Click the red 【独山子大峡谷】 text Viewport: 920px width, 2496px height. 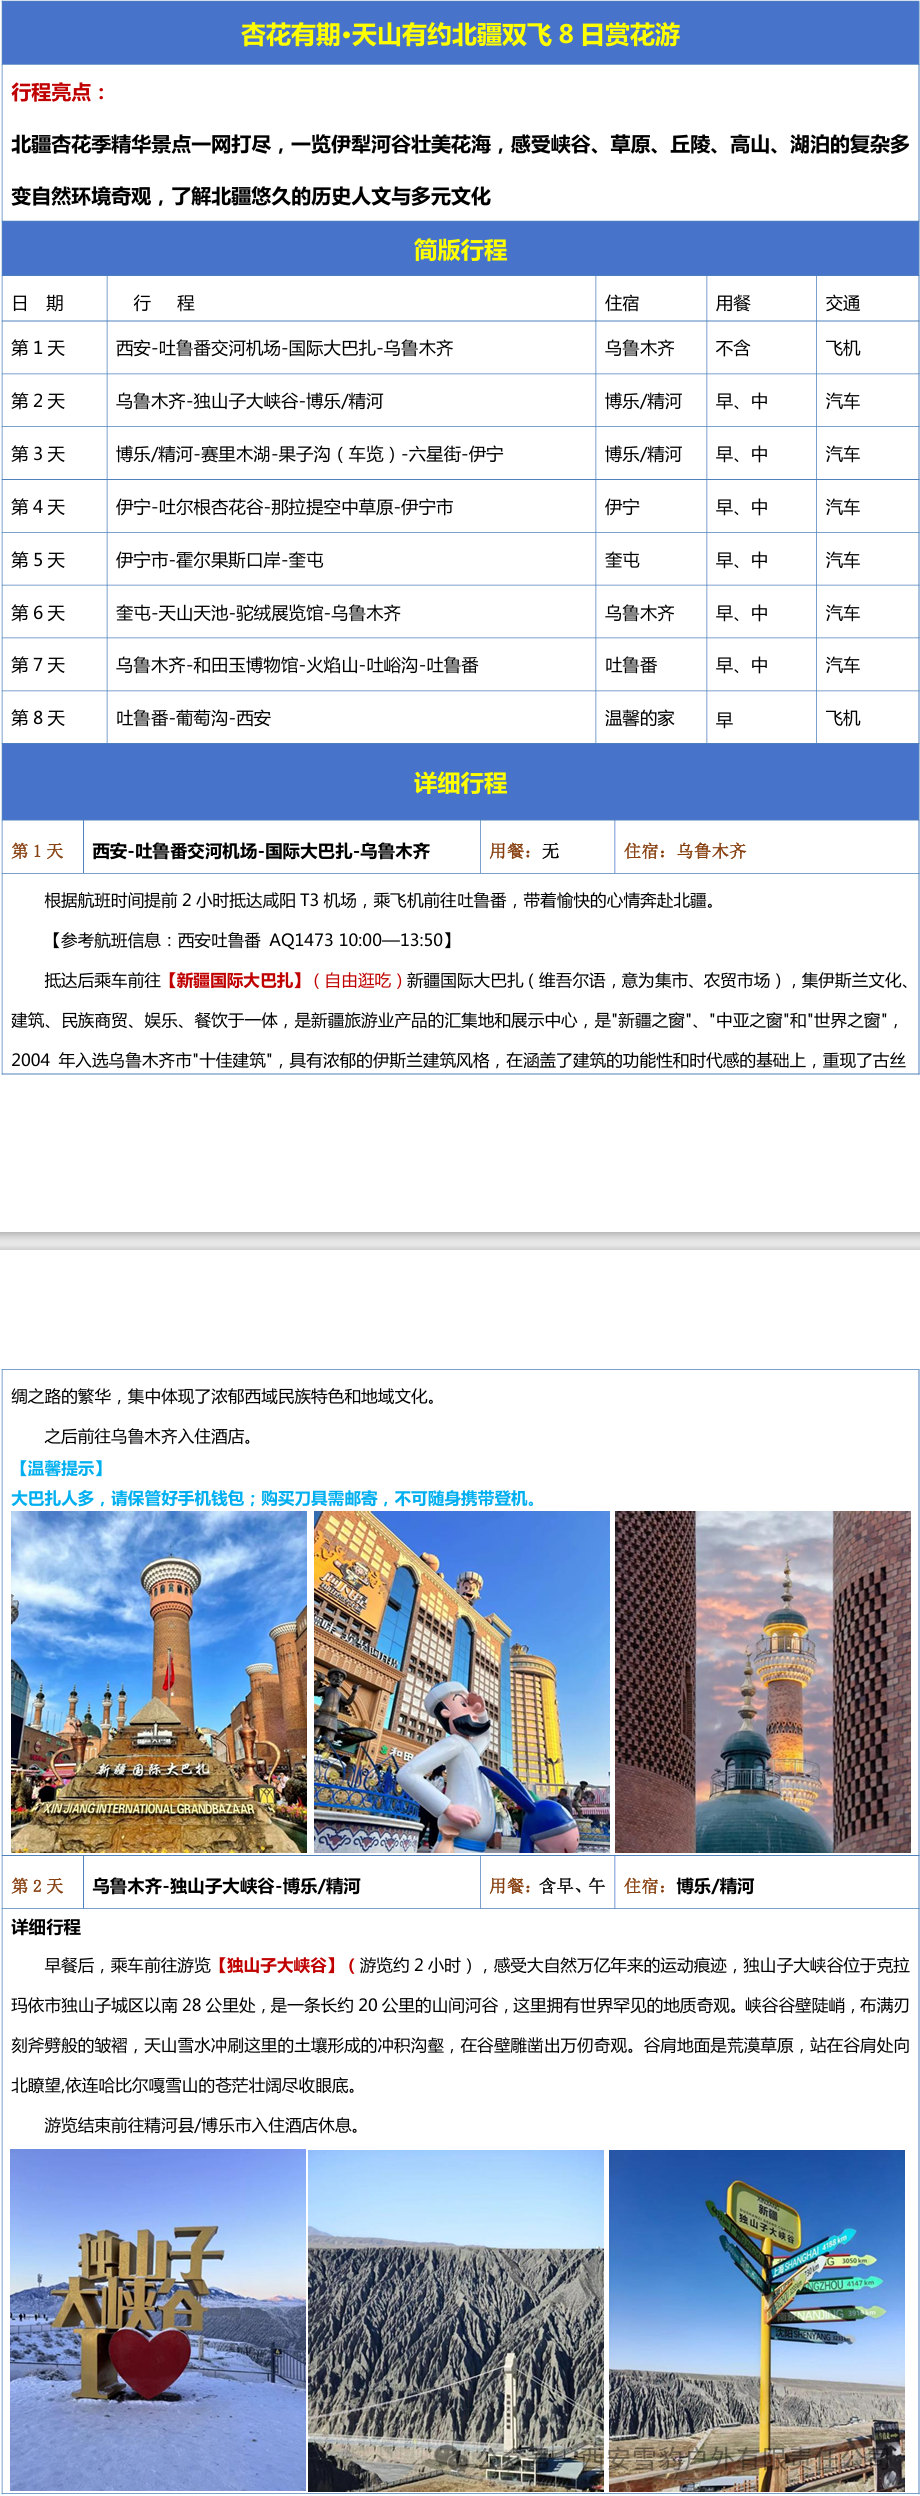[x=277, y=1965]
